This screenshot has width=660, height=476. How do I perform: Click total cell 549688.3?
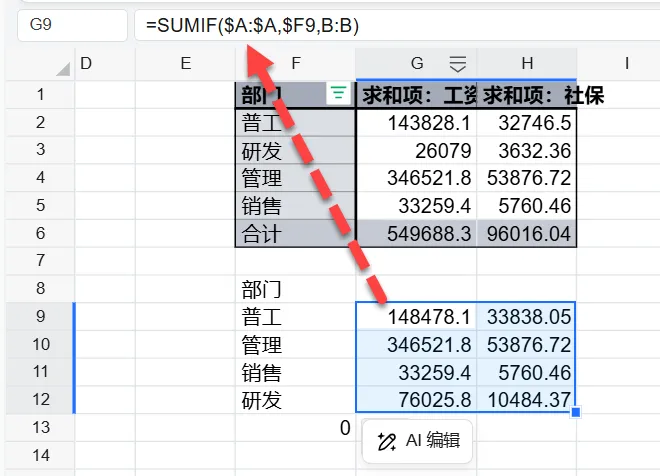coord(416,234)
